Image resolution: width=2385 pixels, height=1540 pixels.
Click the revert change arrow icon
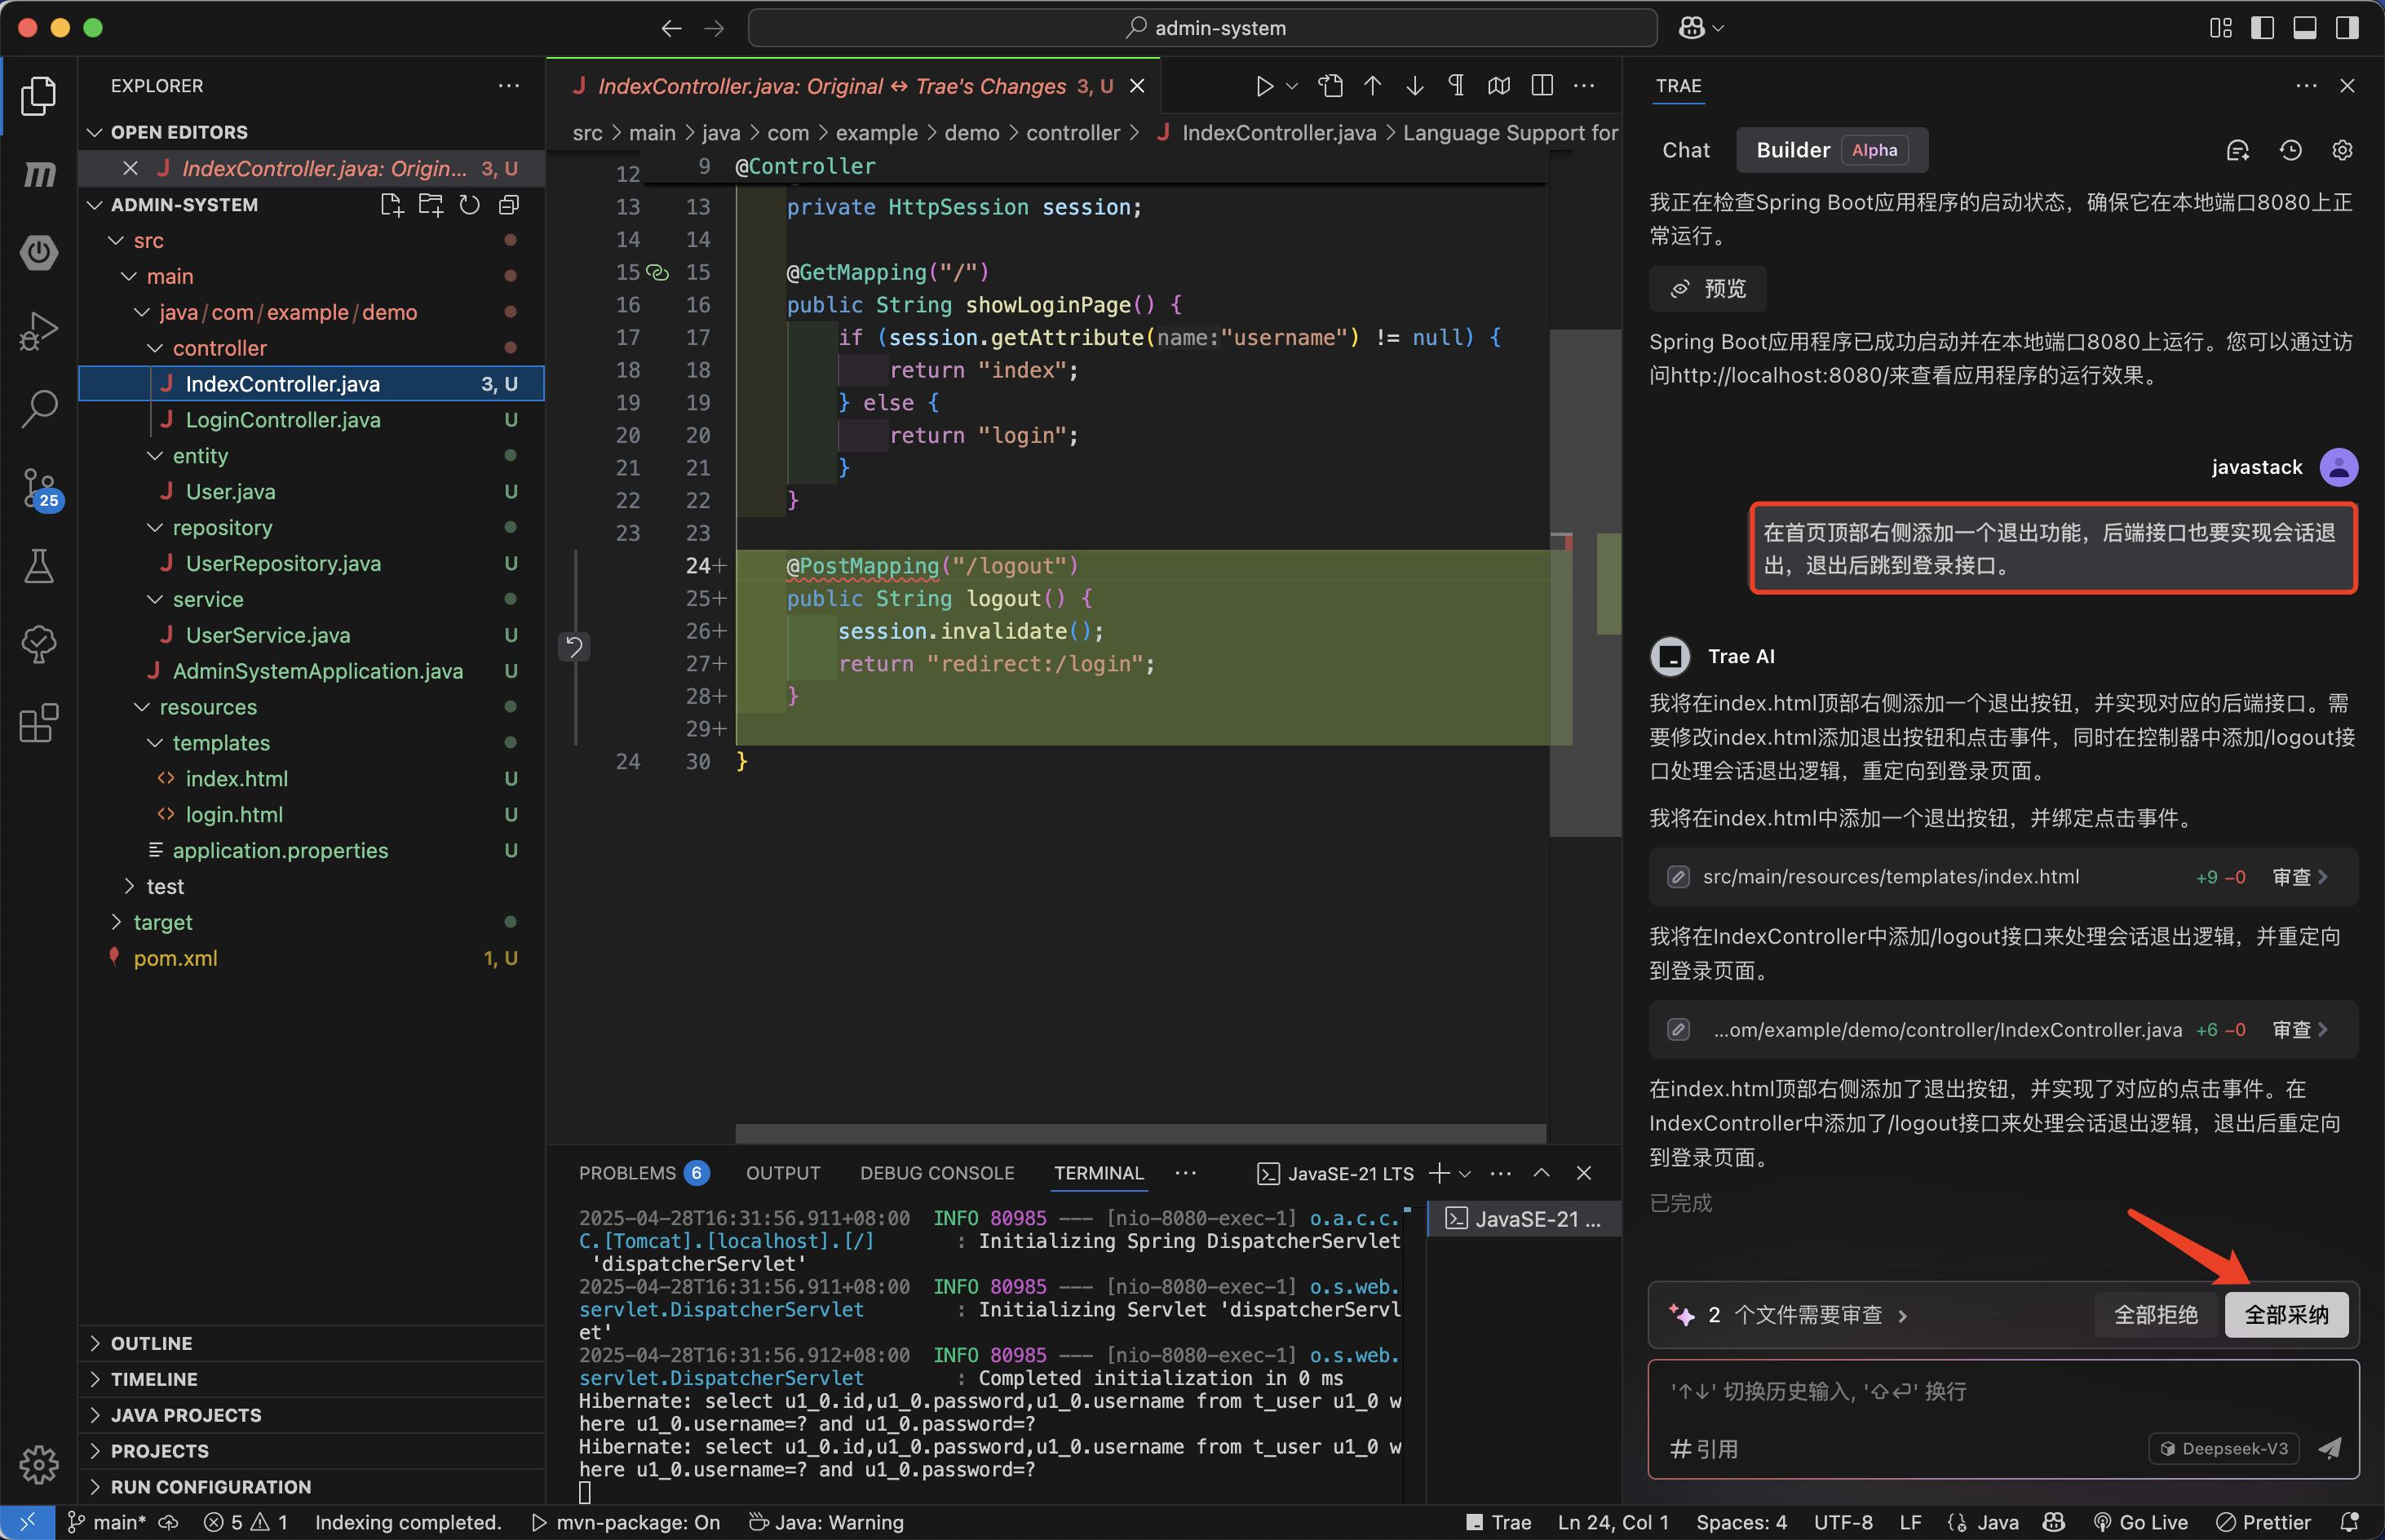(574, 647)
